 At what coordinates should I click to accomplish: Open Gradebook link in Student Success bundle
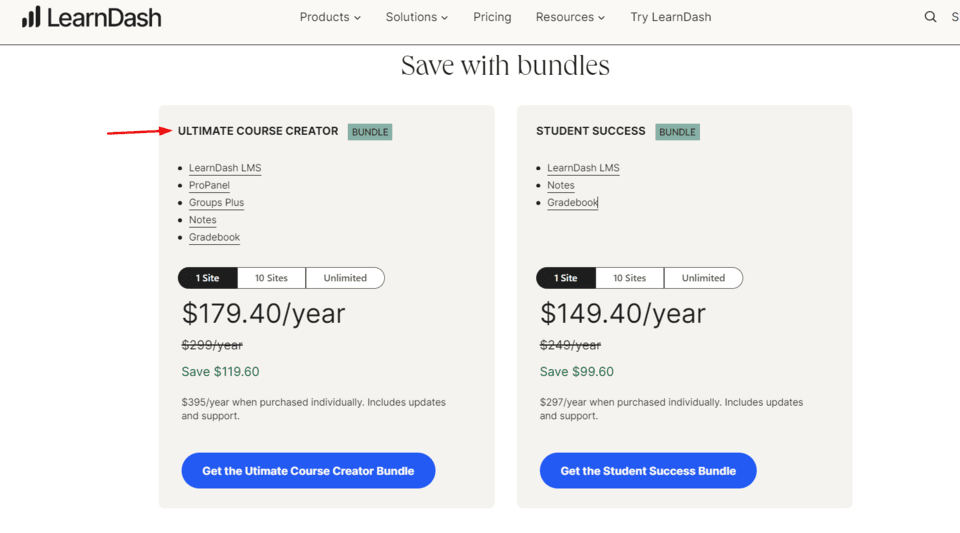point(572,202)
